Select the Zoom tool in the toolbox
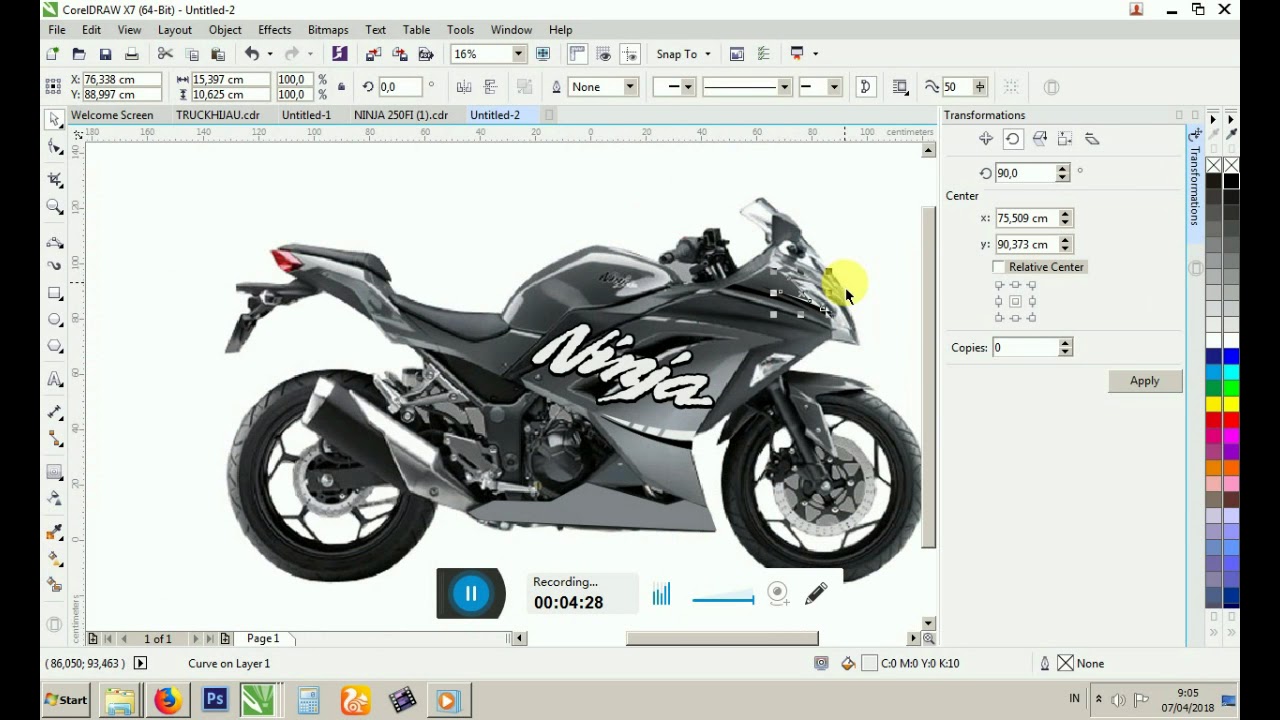The image size is (1280, 720). 54,207
